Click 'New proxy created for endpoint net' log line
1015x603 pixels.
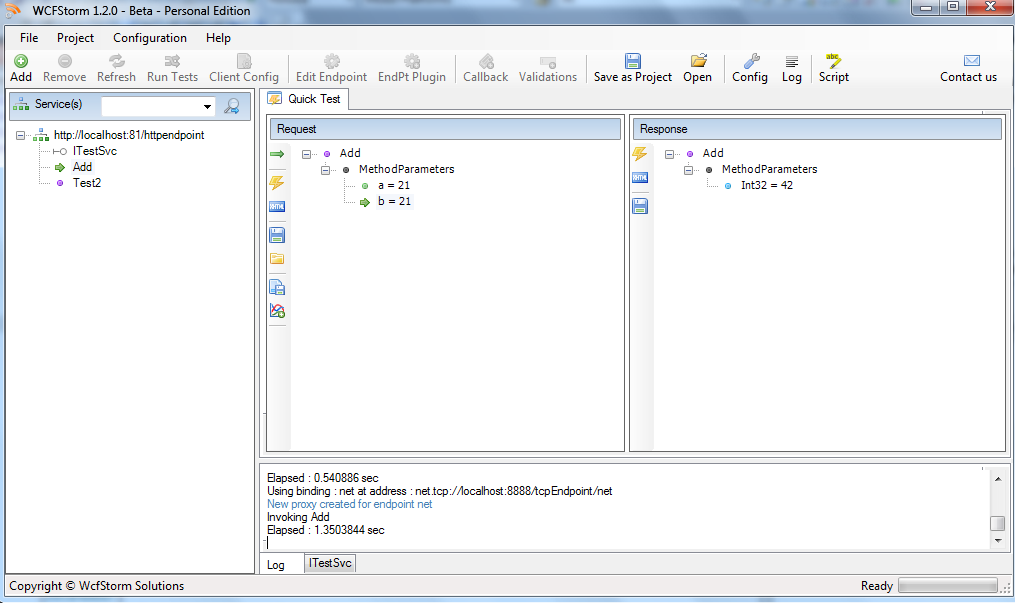click(x=350, y=504)
